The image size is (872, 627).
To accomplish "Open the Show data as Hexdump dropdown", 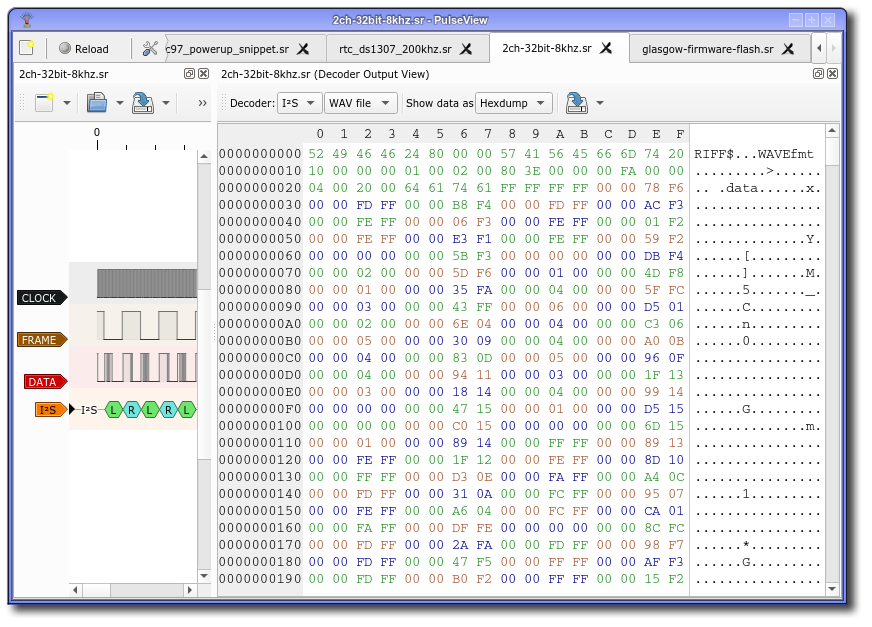I will 514,103.
